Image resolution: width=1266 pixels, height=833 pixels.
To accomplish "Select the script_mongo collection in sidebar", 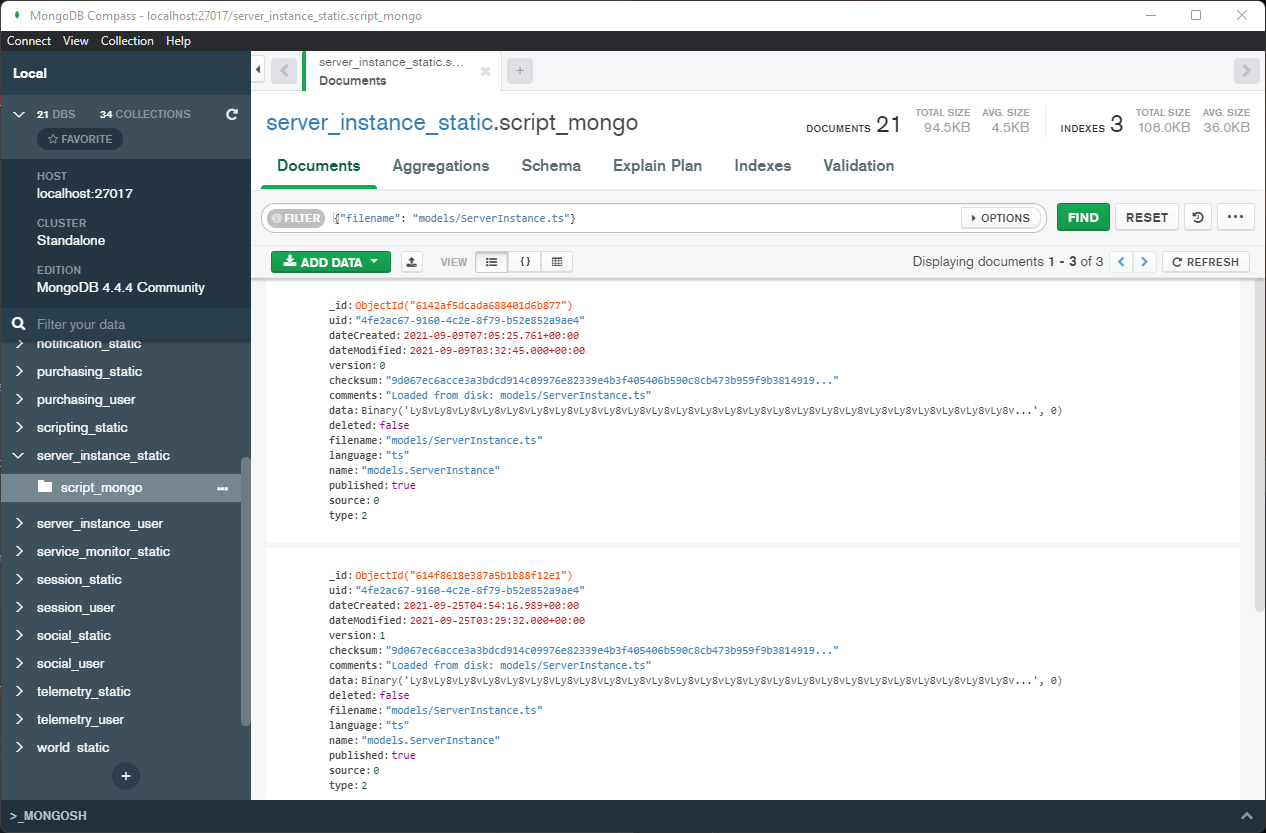I will pos(120,488).
